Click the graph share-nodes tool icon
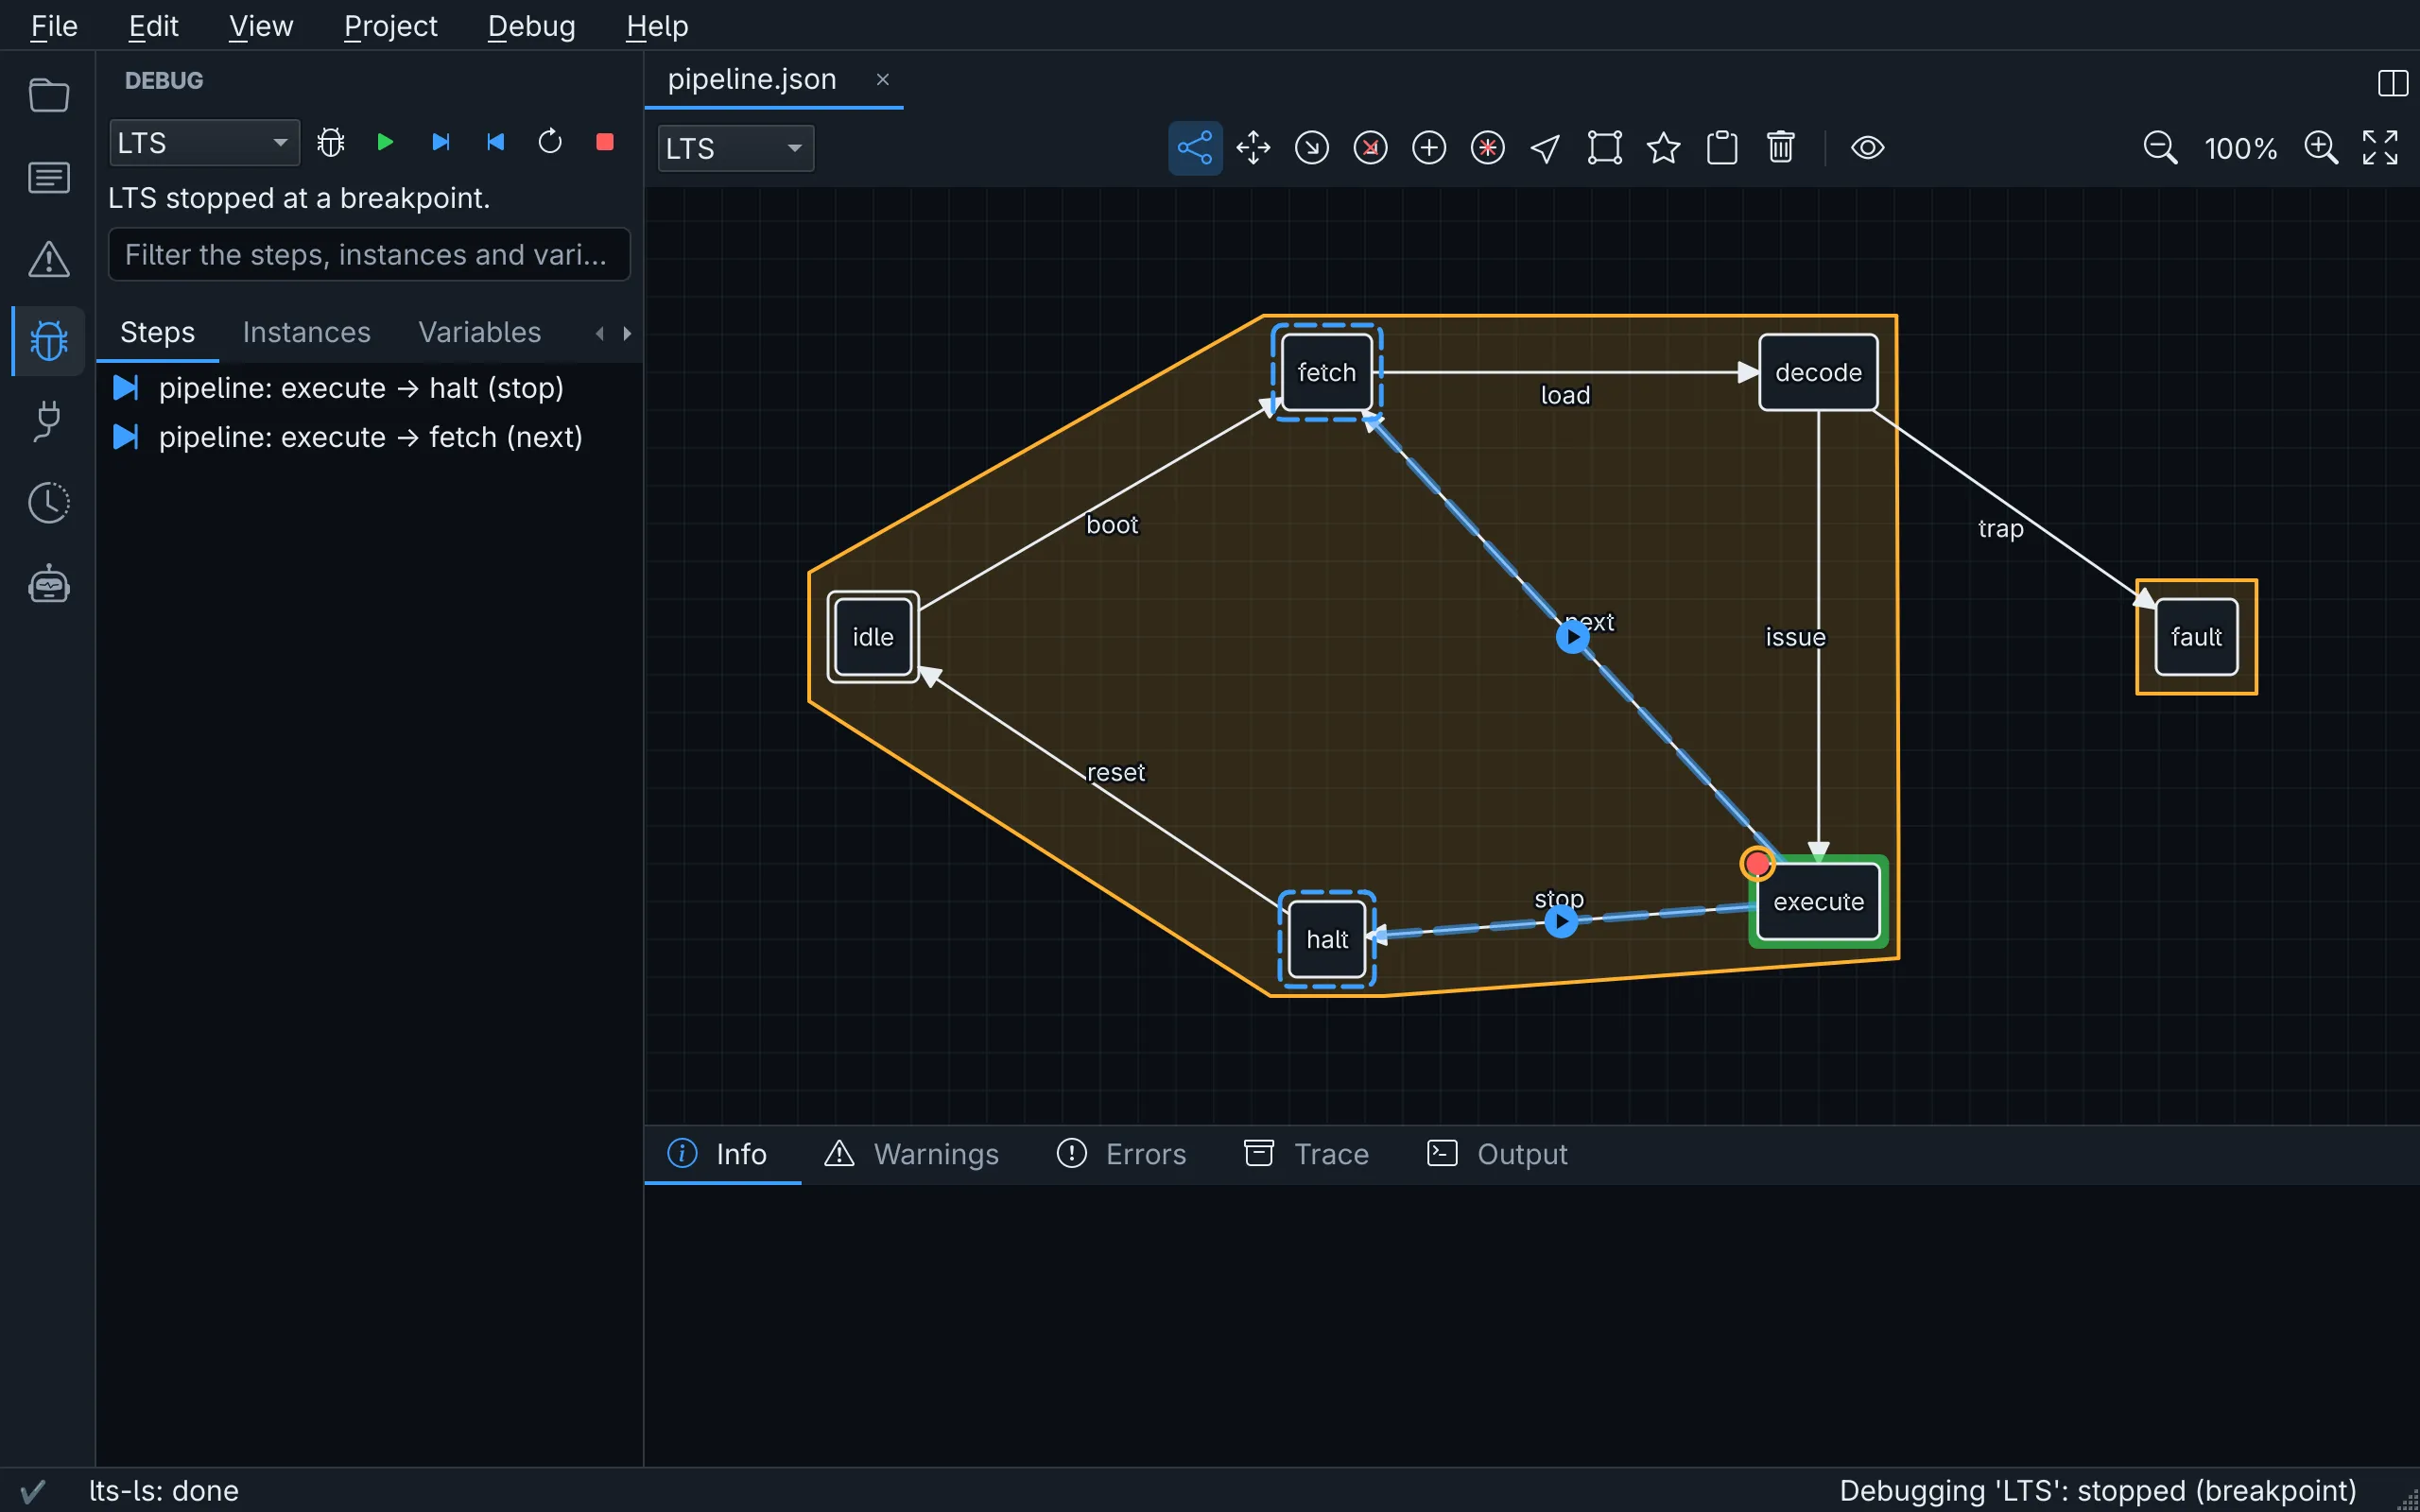 pyautogui.click(x=1195, y=148)
